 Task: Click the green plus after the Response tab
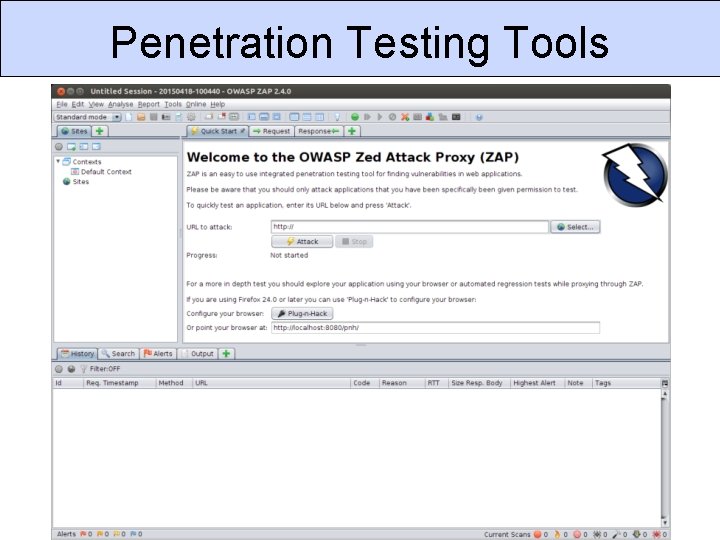click(x=352, y=131)
